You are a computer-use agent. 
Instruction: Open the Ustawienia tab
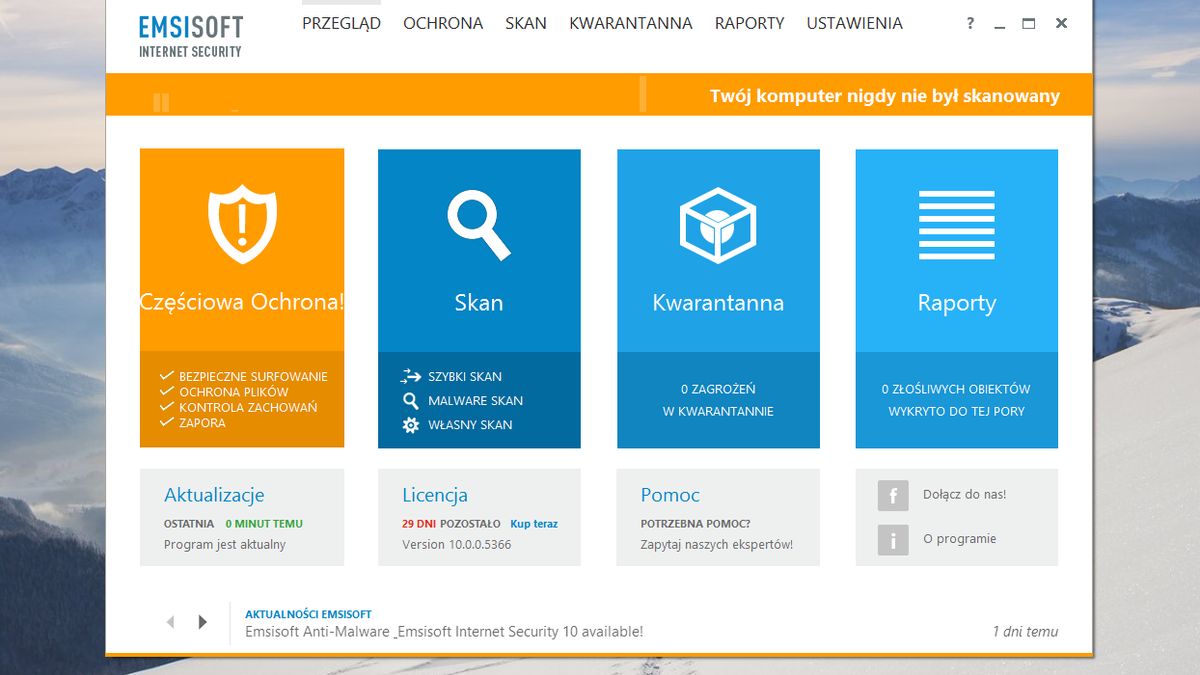855,23
